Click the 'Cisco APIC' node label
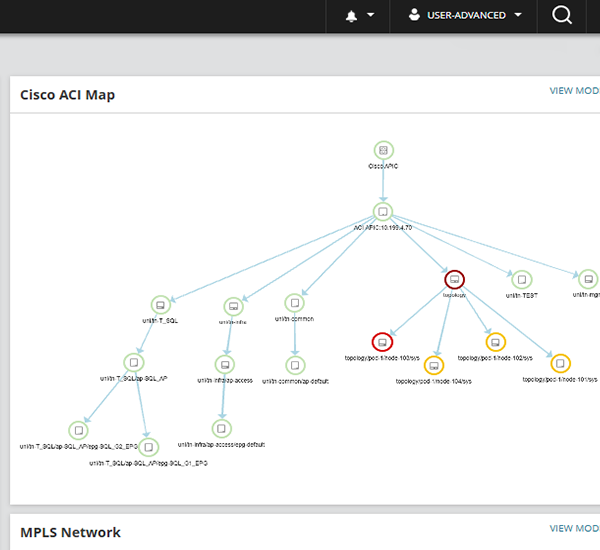The height and width of the screenshot is (550, 600). tap(383, 166)
